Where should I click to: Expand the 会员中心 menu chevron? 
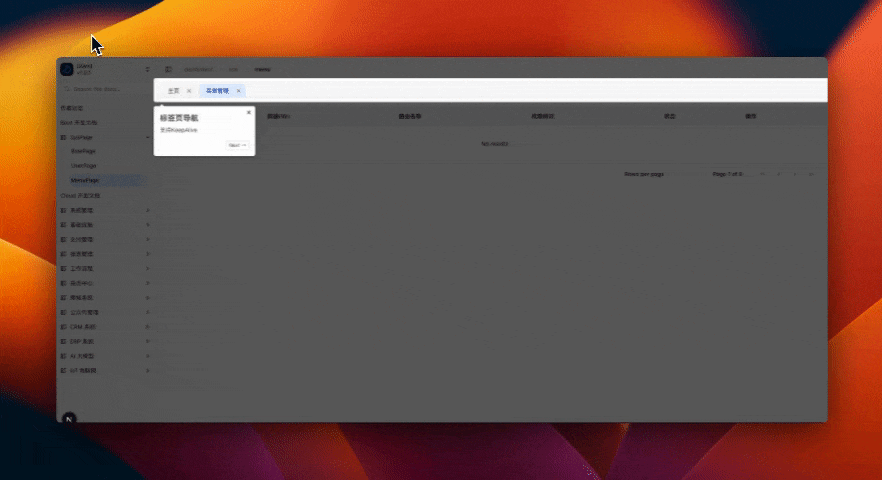pos(147,284)
